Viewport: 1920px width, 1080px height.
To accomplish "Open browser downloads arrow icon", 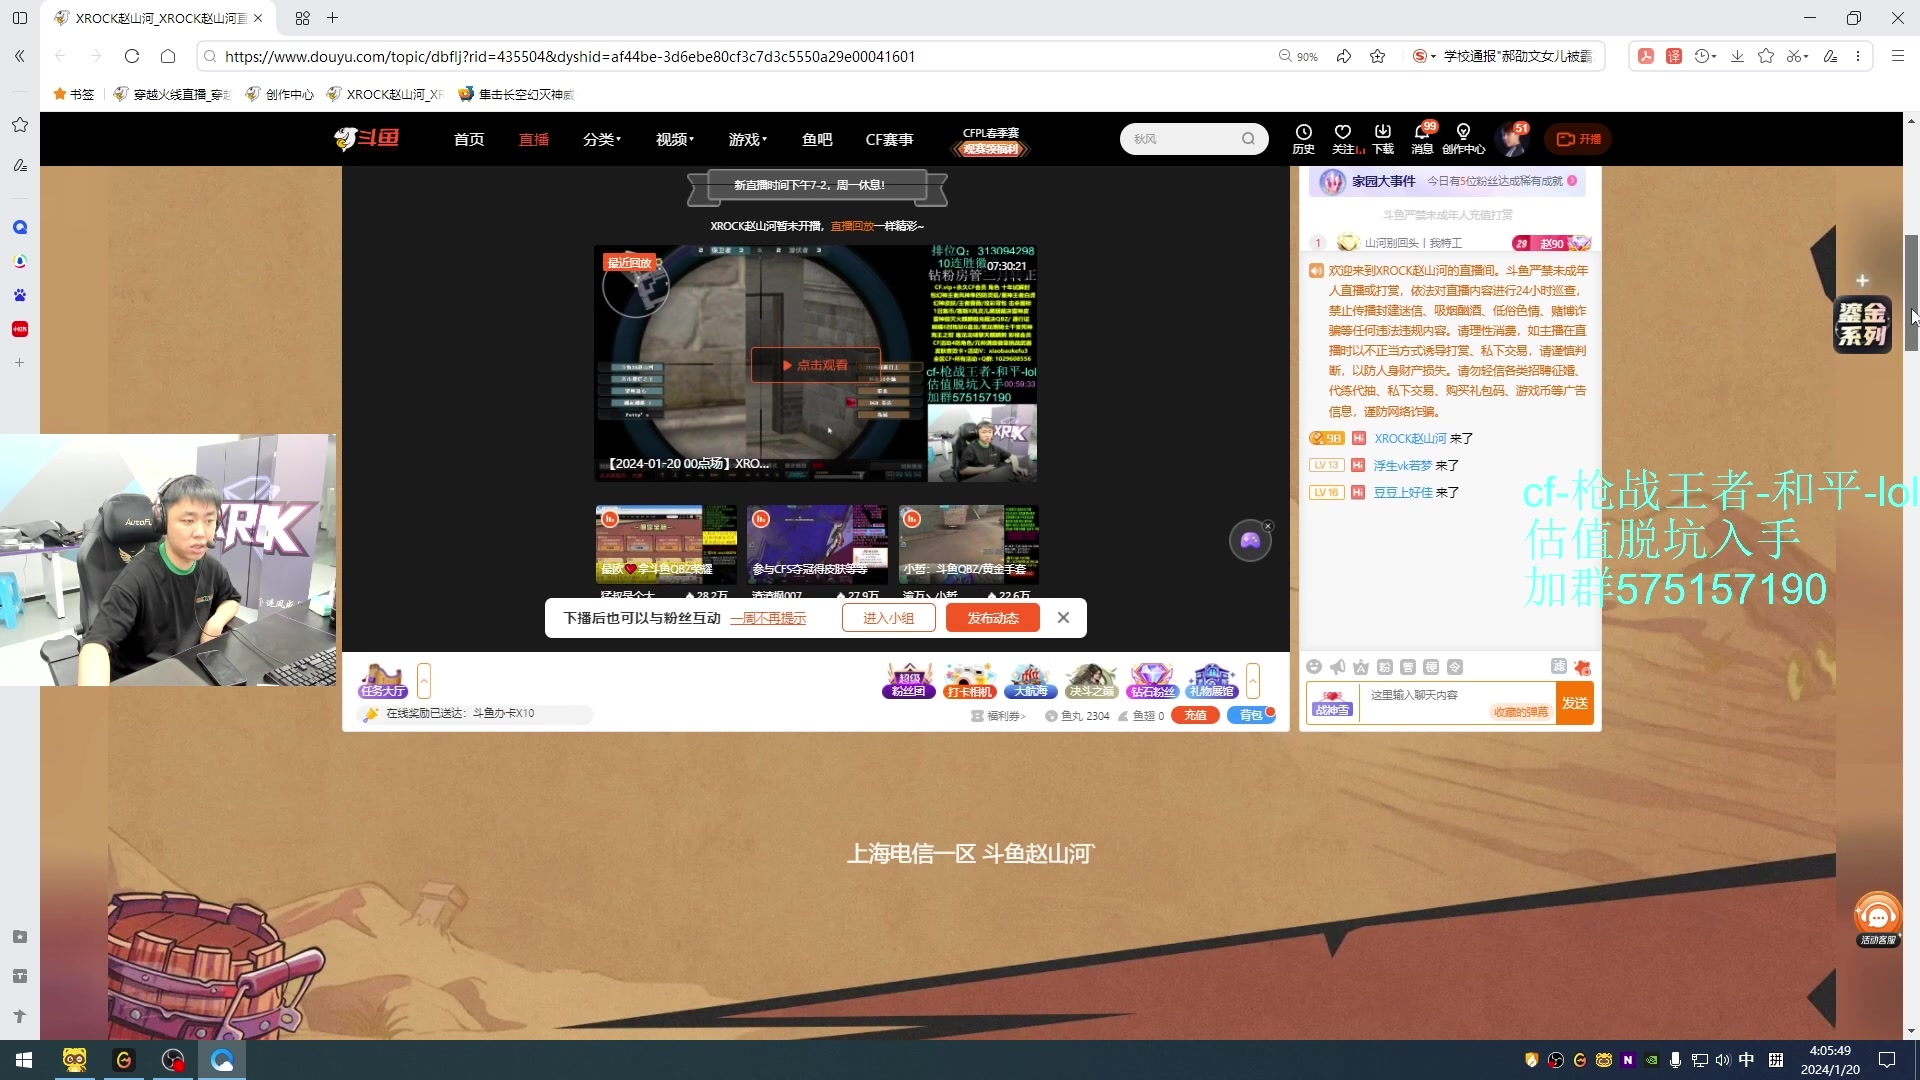I will tap(1738, 56).
